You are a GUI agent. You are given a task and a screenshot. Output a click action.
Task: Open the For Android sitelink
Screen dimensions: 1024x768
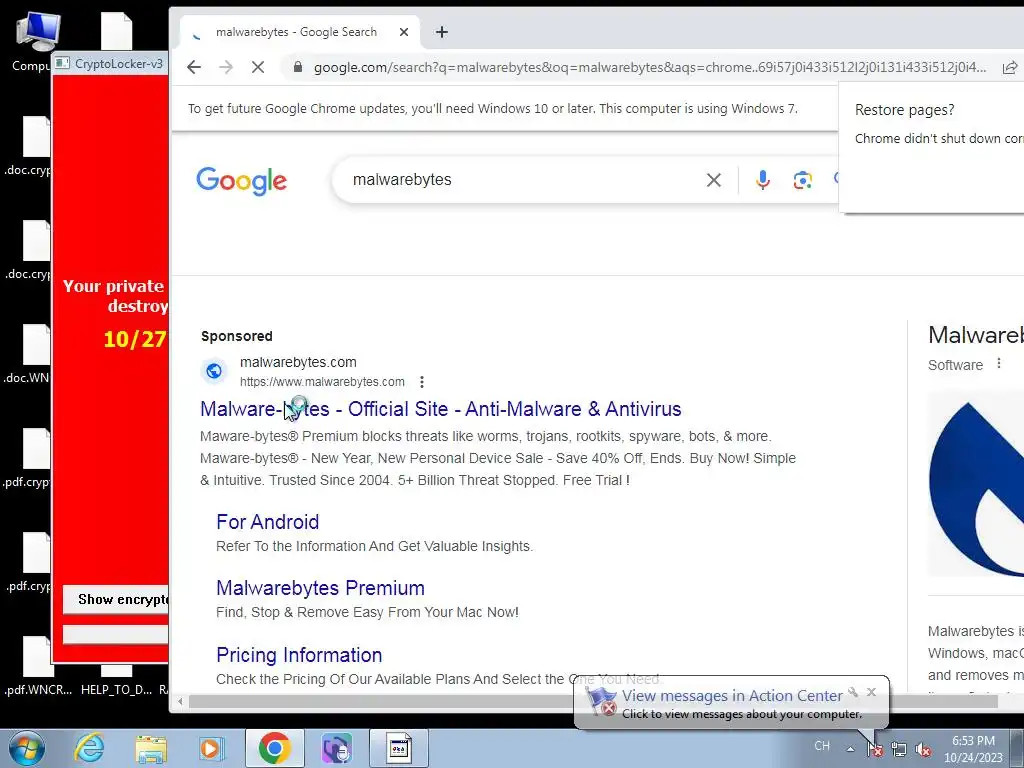268,522
